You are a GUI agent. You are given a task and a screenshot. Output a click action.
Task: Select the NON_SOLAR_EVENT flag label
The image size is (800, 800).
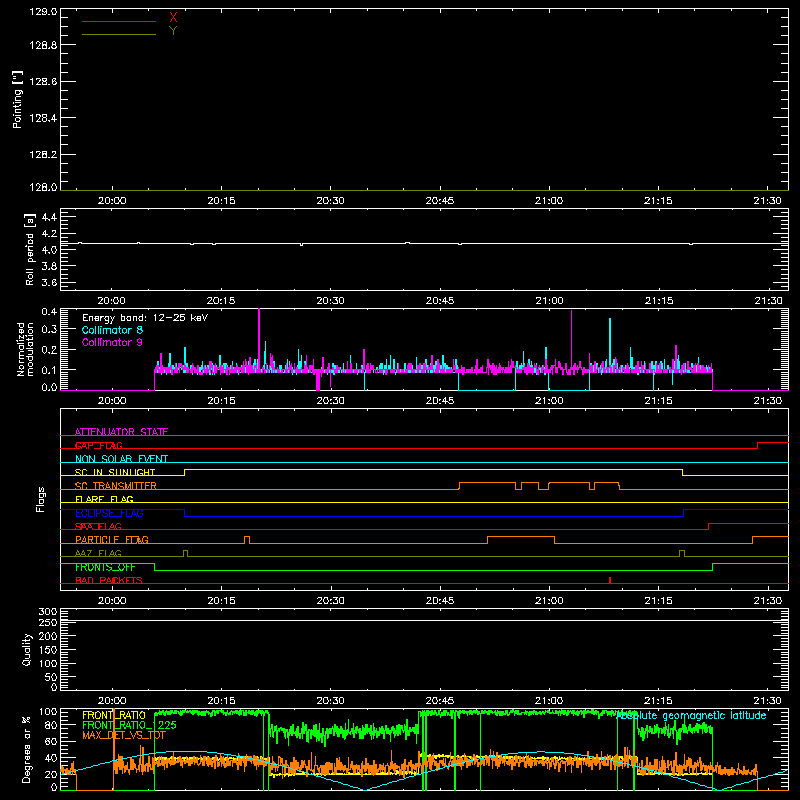(x=121, y=459)
